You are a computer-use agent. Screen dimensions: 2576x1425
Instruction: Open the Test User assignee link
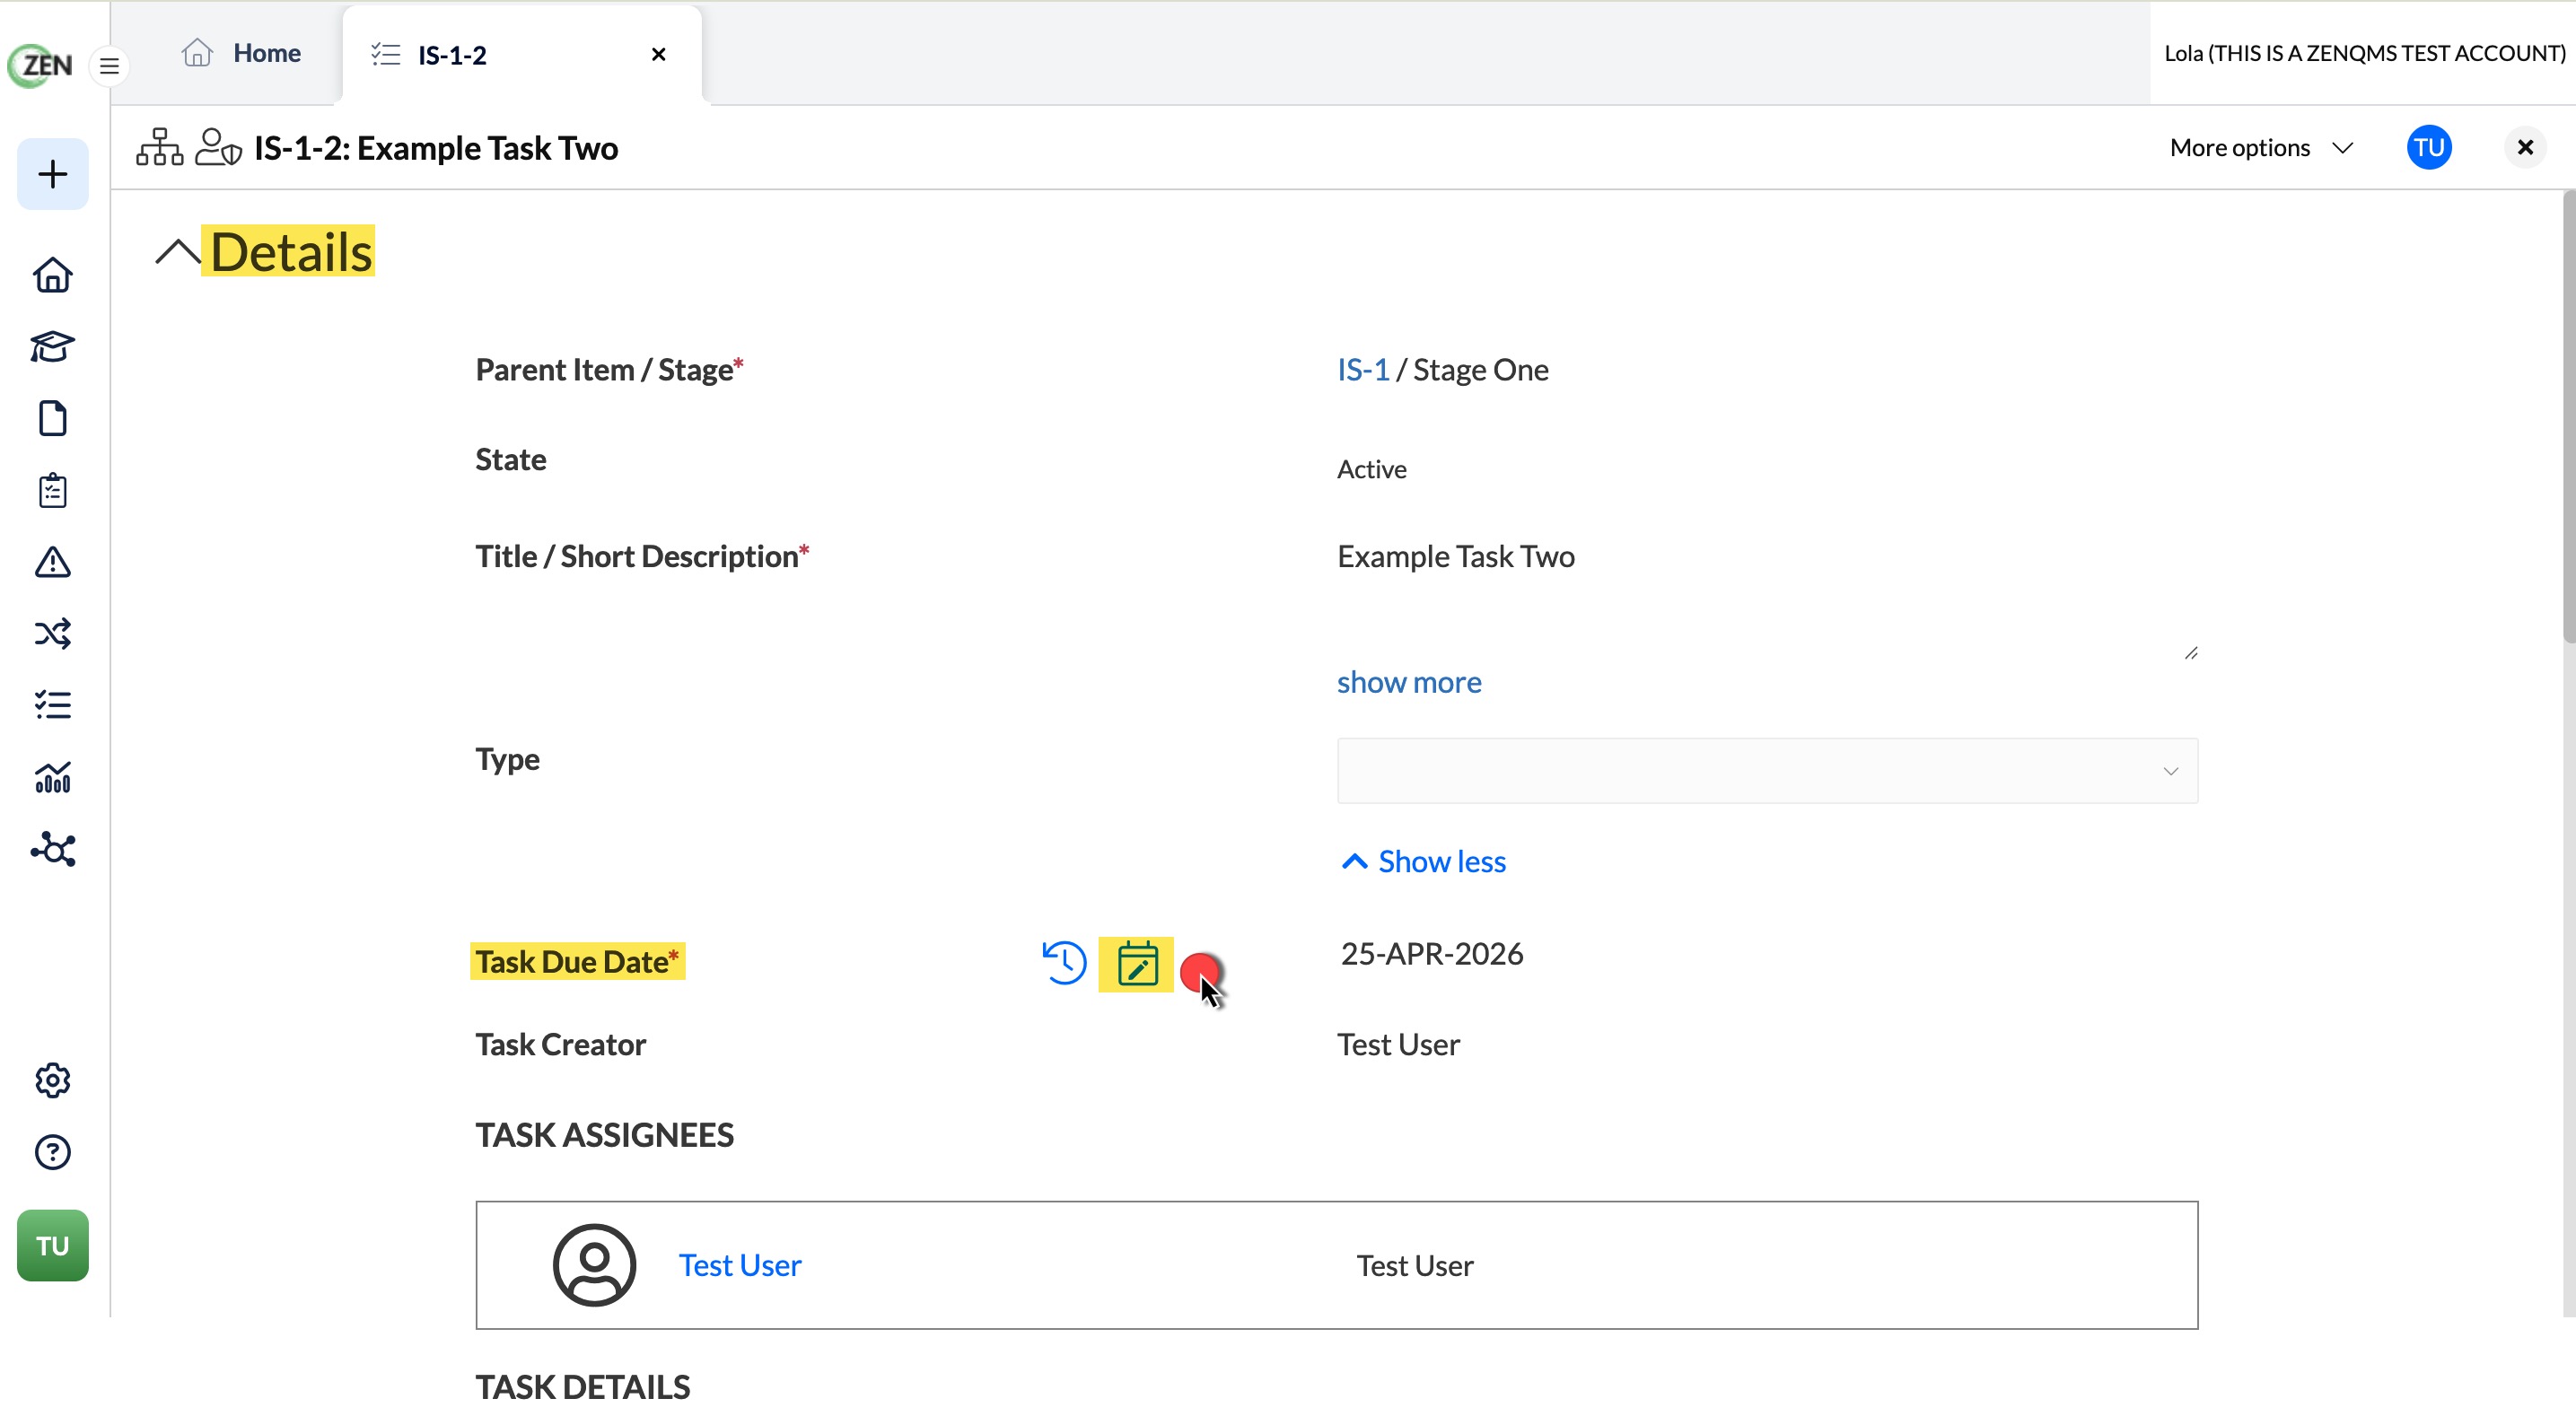[x=740, y=1265]
